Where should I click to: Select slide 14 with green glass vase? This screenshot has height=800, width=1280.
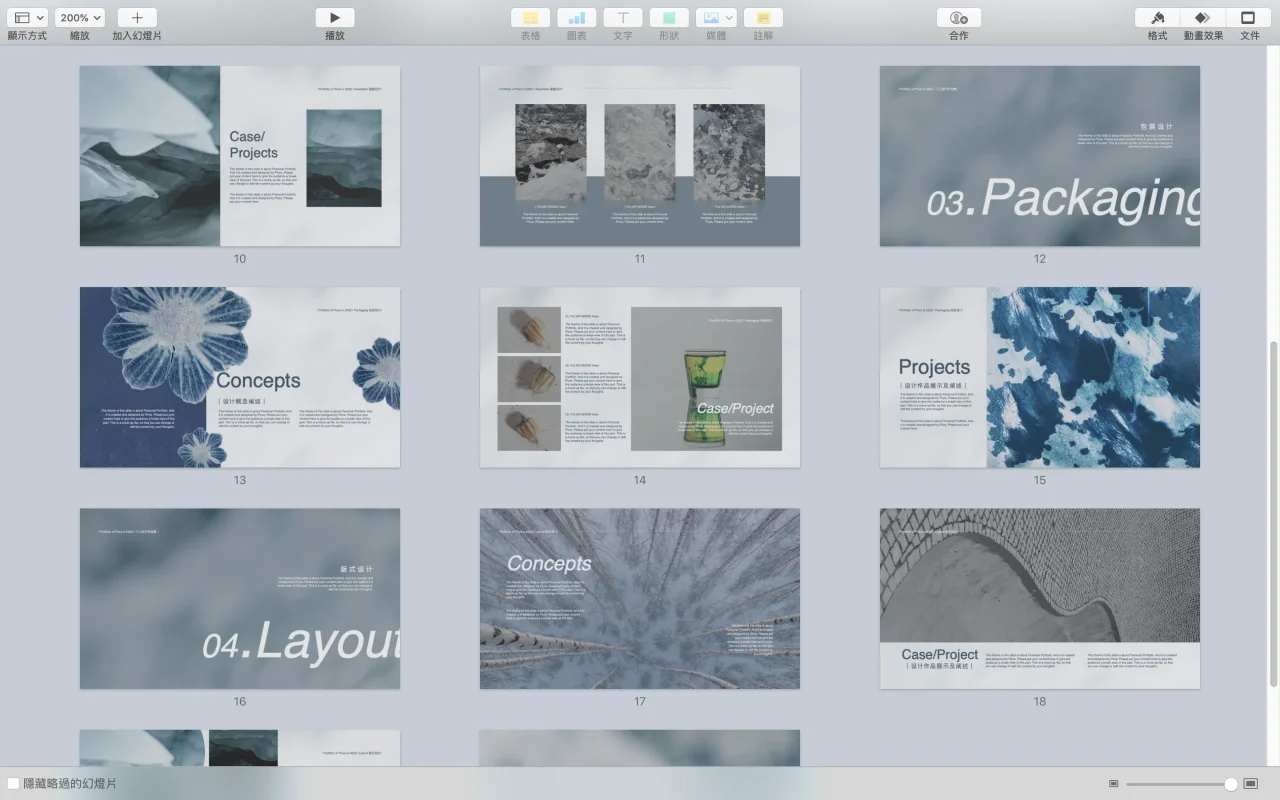coord(640,377)
